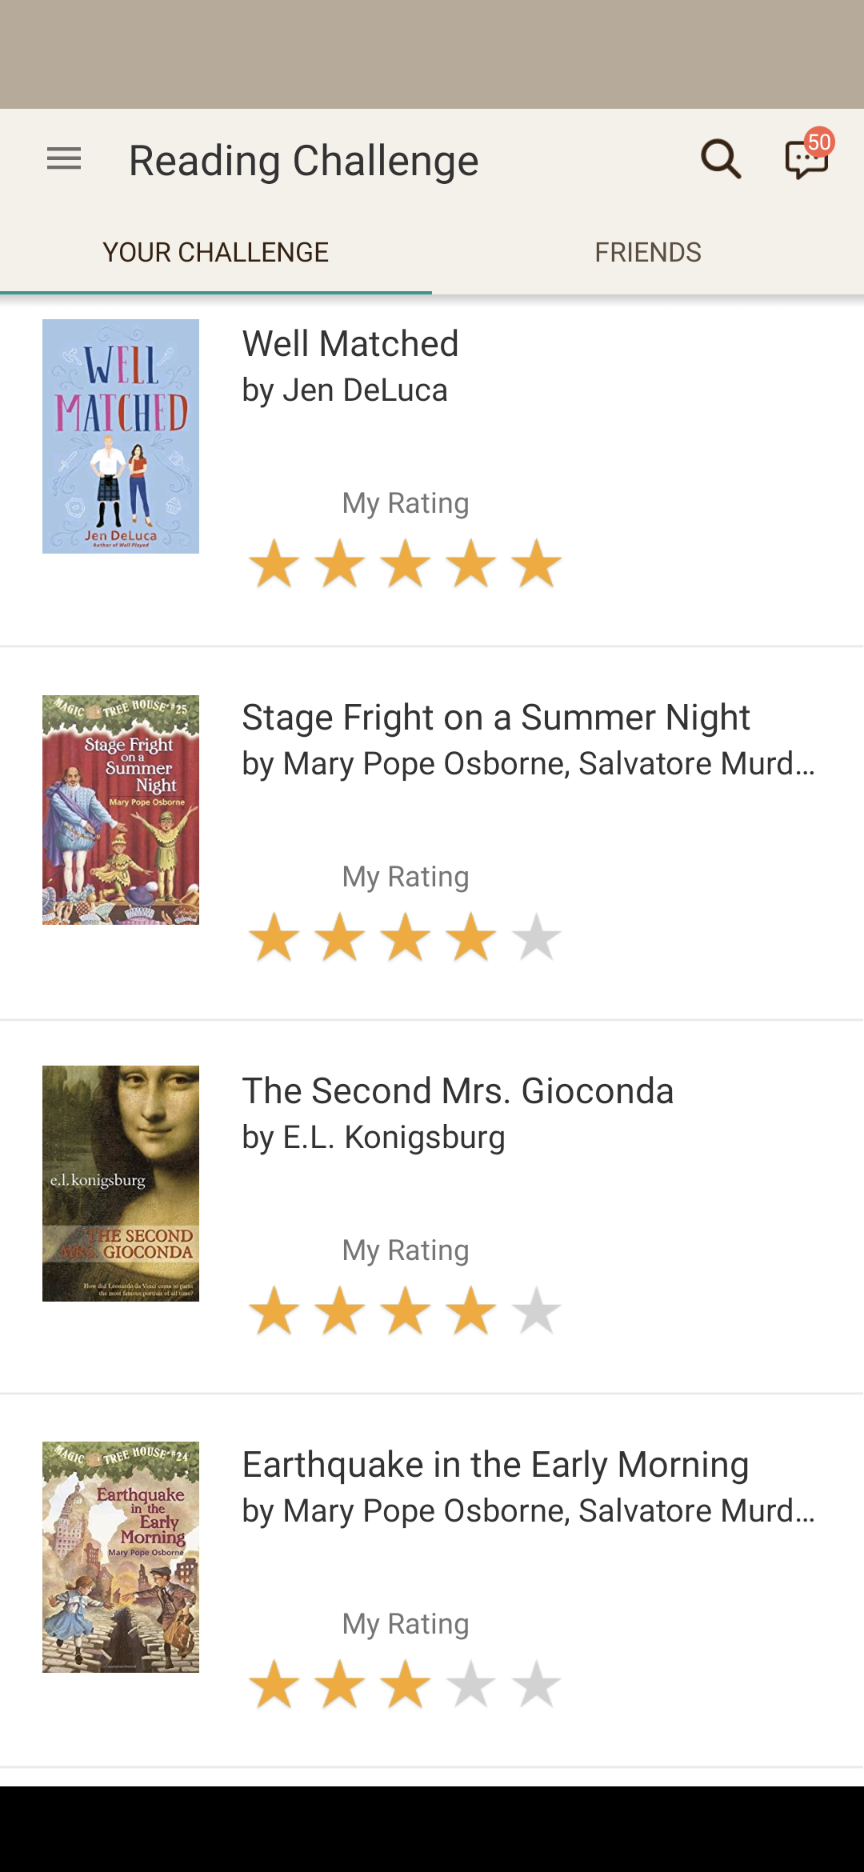The height and width of the screenshot is (1872, 864).
Task: Select the Your Challenge tab
Action: (216, 252)
